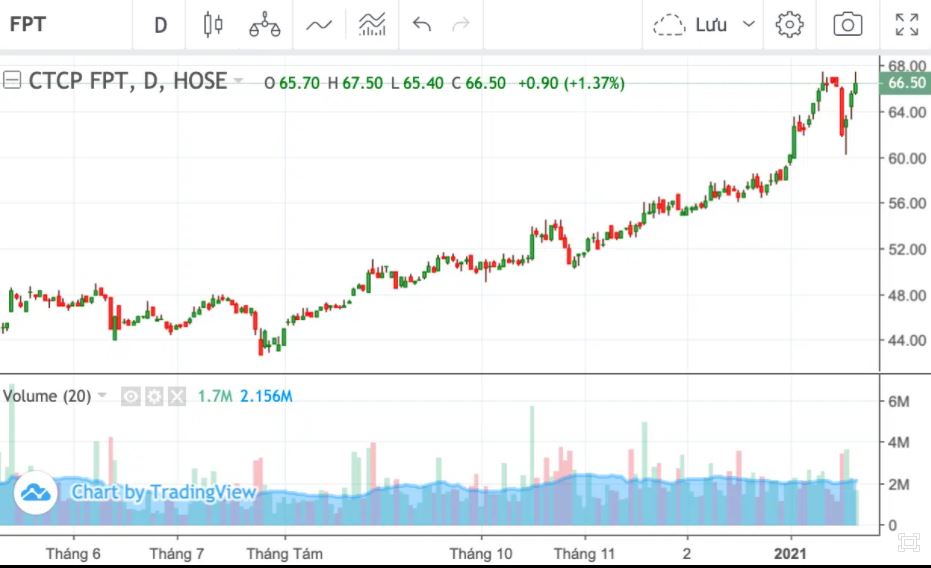This screenshot has height=568, width=931.
Task: Redo the chart action
Action: (461, 25)
